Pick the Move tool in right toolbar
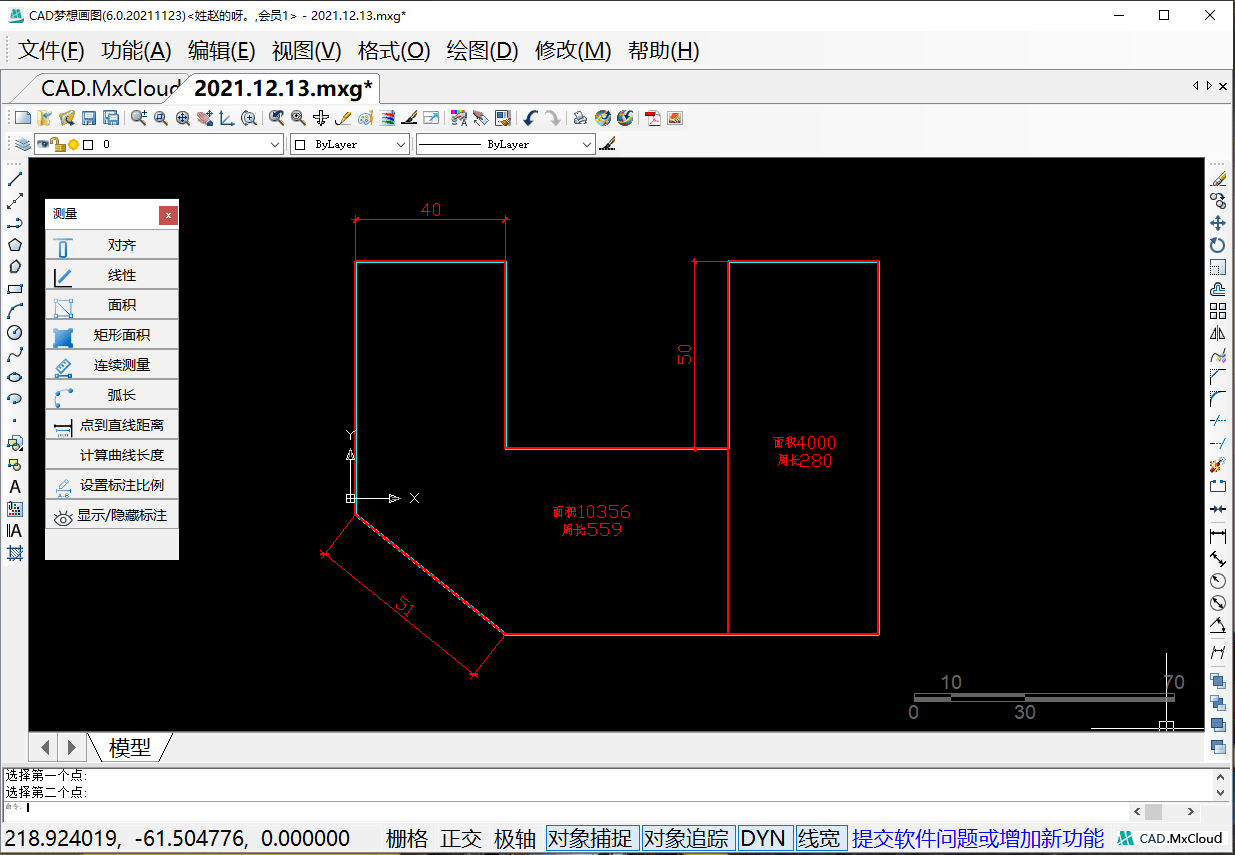The height and width of the screenshot is (855, 1235). [x=1217, y=223]
